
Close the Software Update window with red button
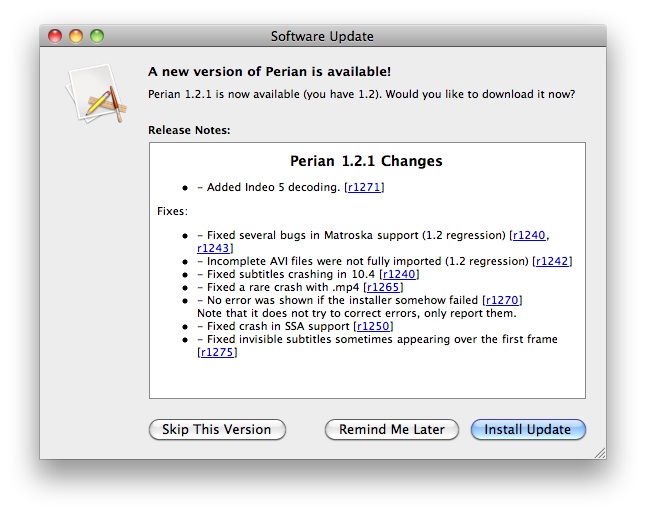55,36
